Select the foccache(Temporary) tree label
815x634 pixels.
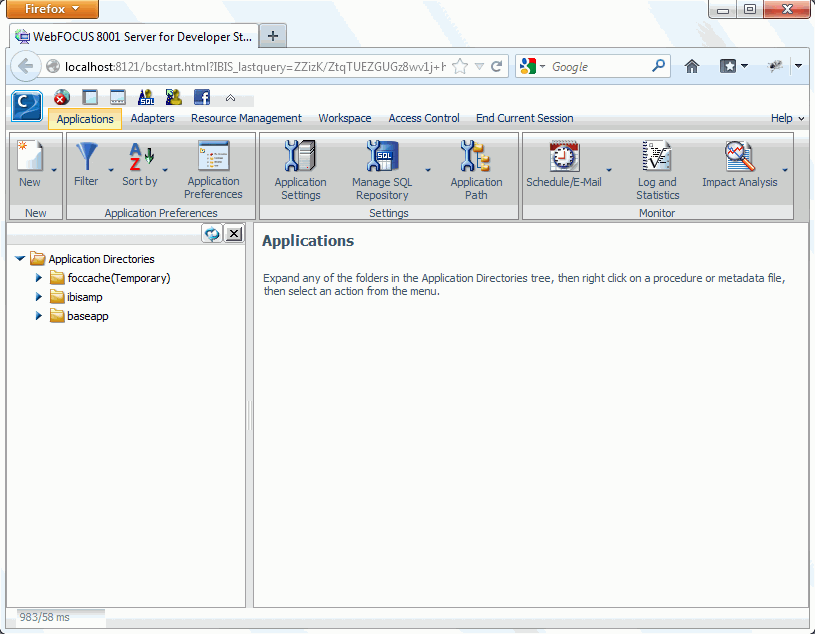pos(119,278)
